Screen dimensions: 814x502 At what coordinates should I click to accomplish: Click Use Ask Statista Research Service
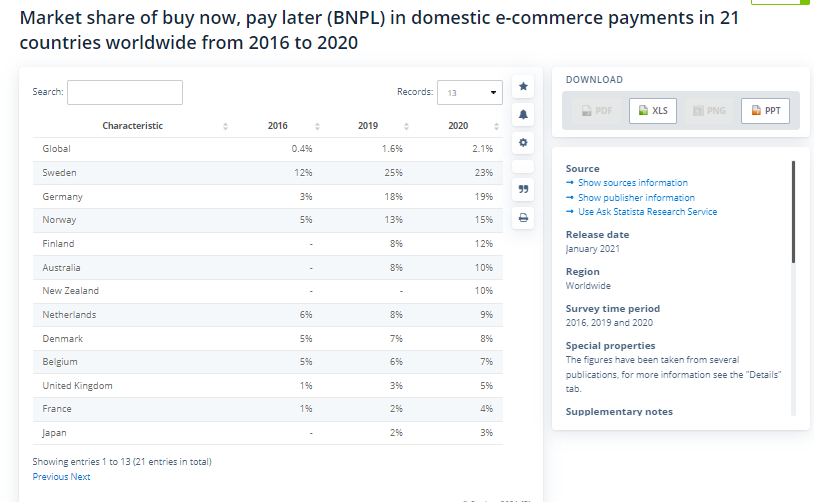point(647,212)
